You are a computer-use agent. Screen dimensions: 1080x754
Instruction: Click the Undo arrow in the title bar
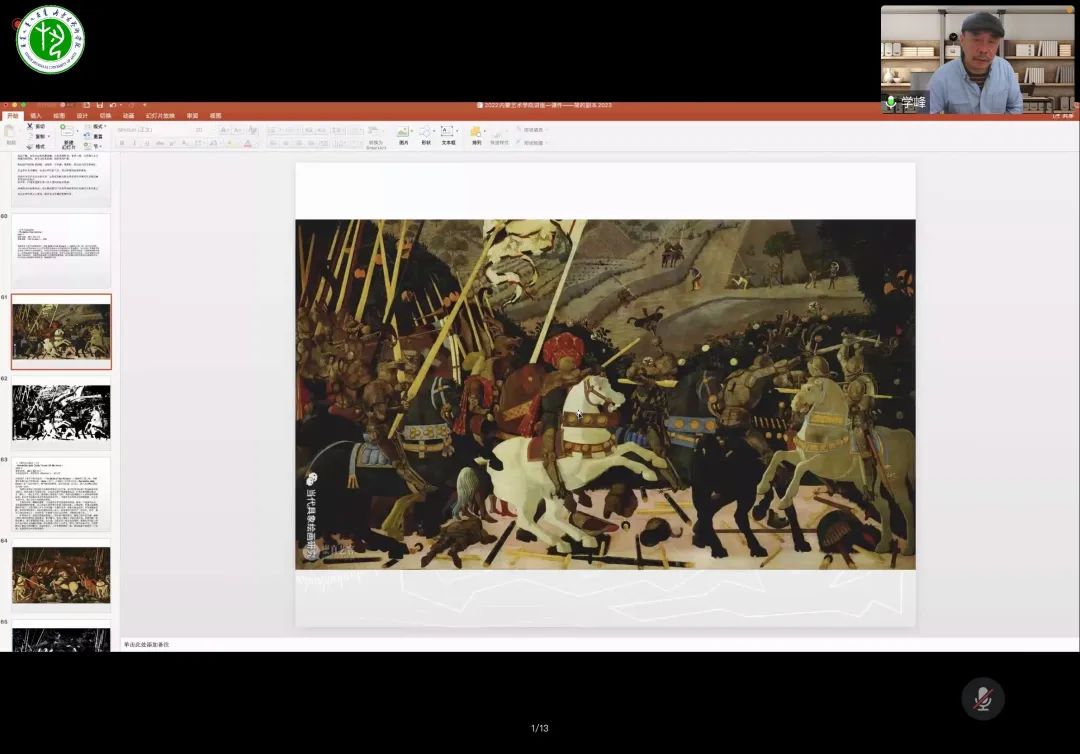(x=112, y=105)
